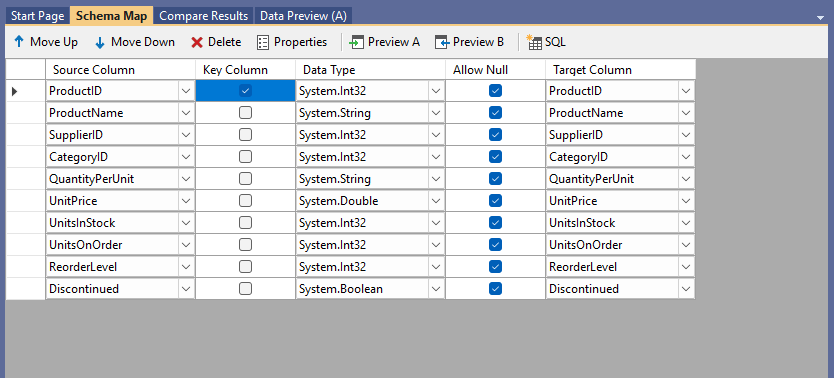Open Source Column dropdown for UnitsInStock

186,223
